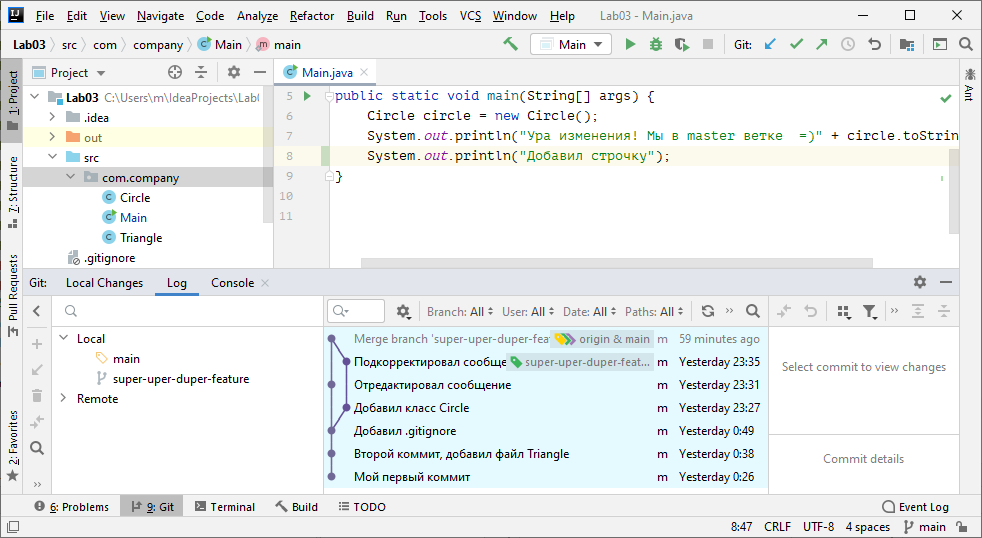982x538 pixels.
Task: Open the Refactor menu
Action: (312, 16)
